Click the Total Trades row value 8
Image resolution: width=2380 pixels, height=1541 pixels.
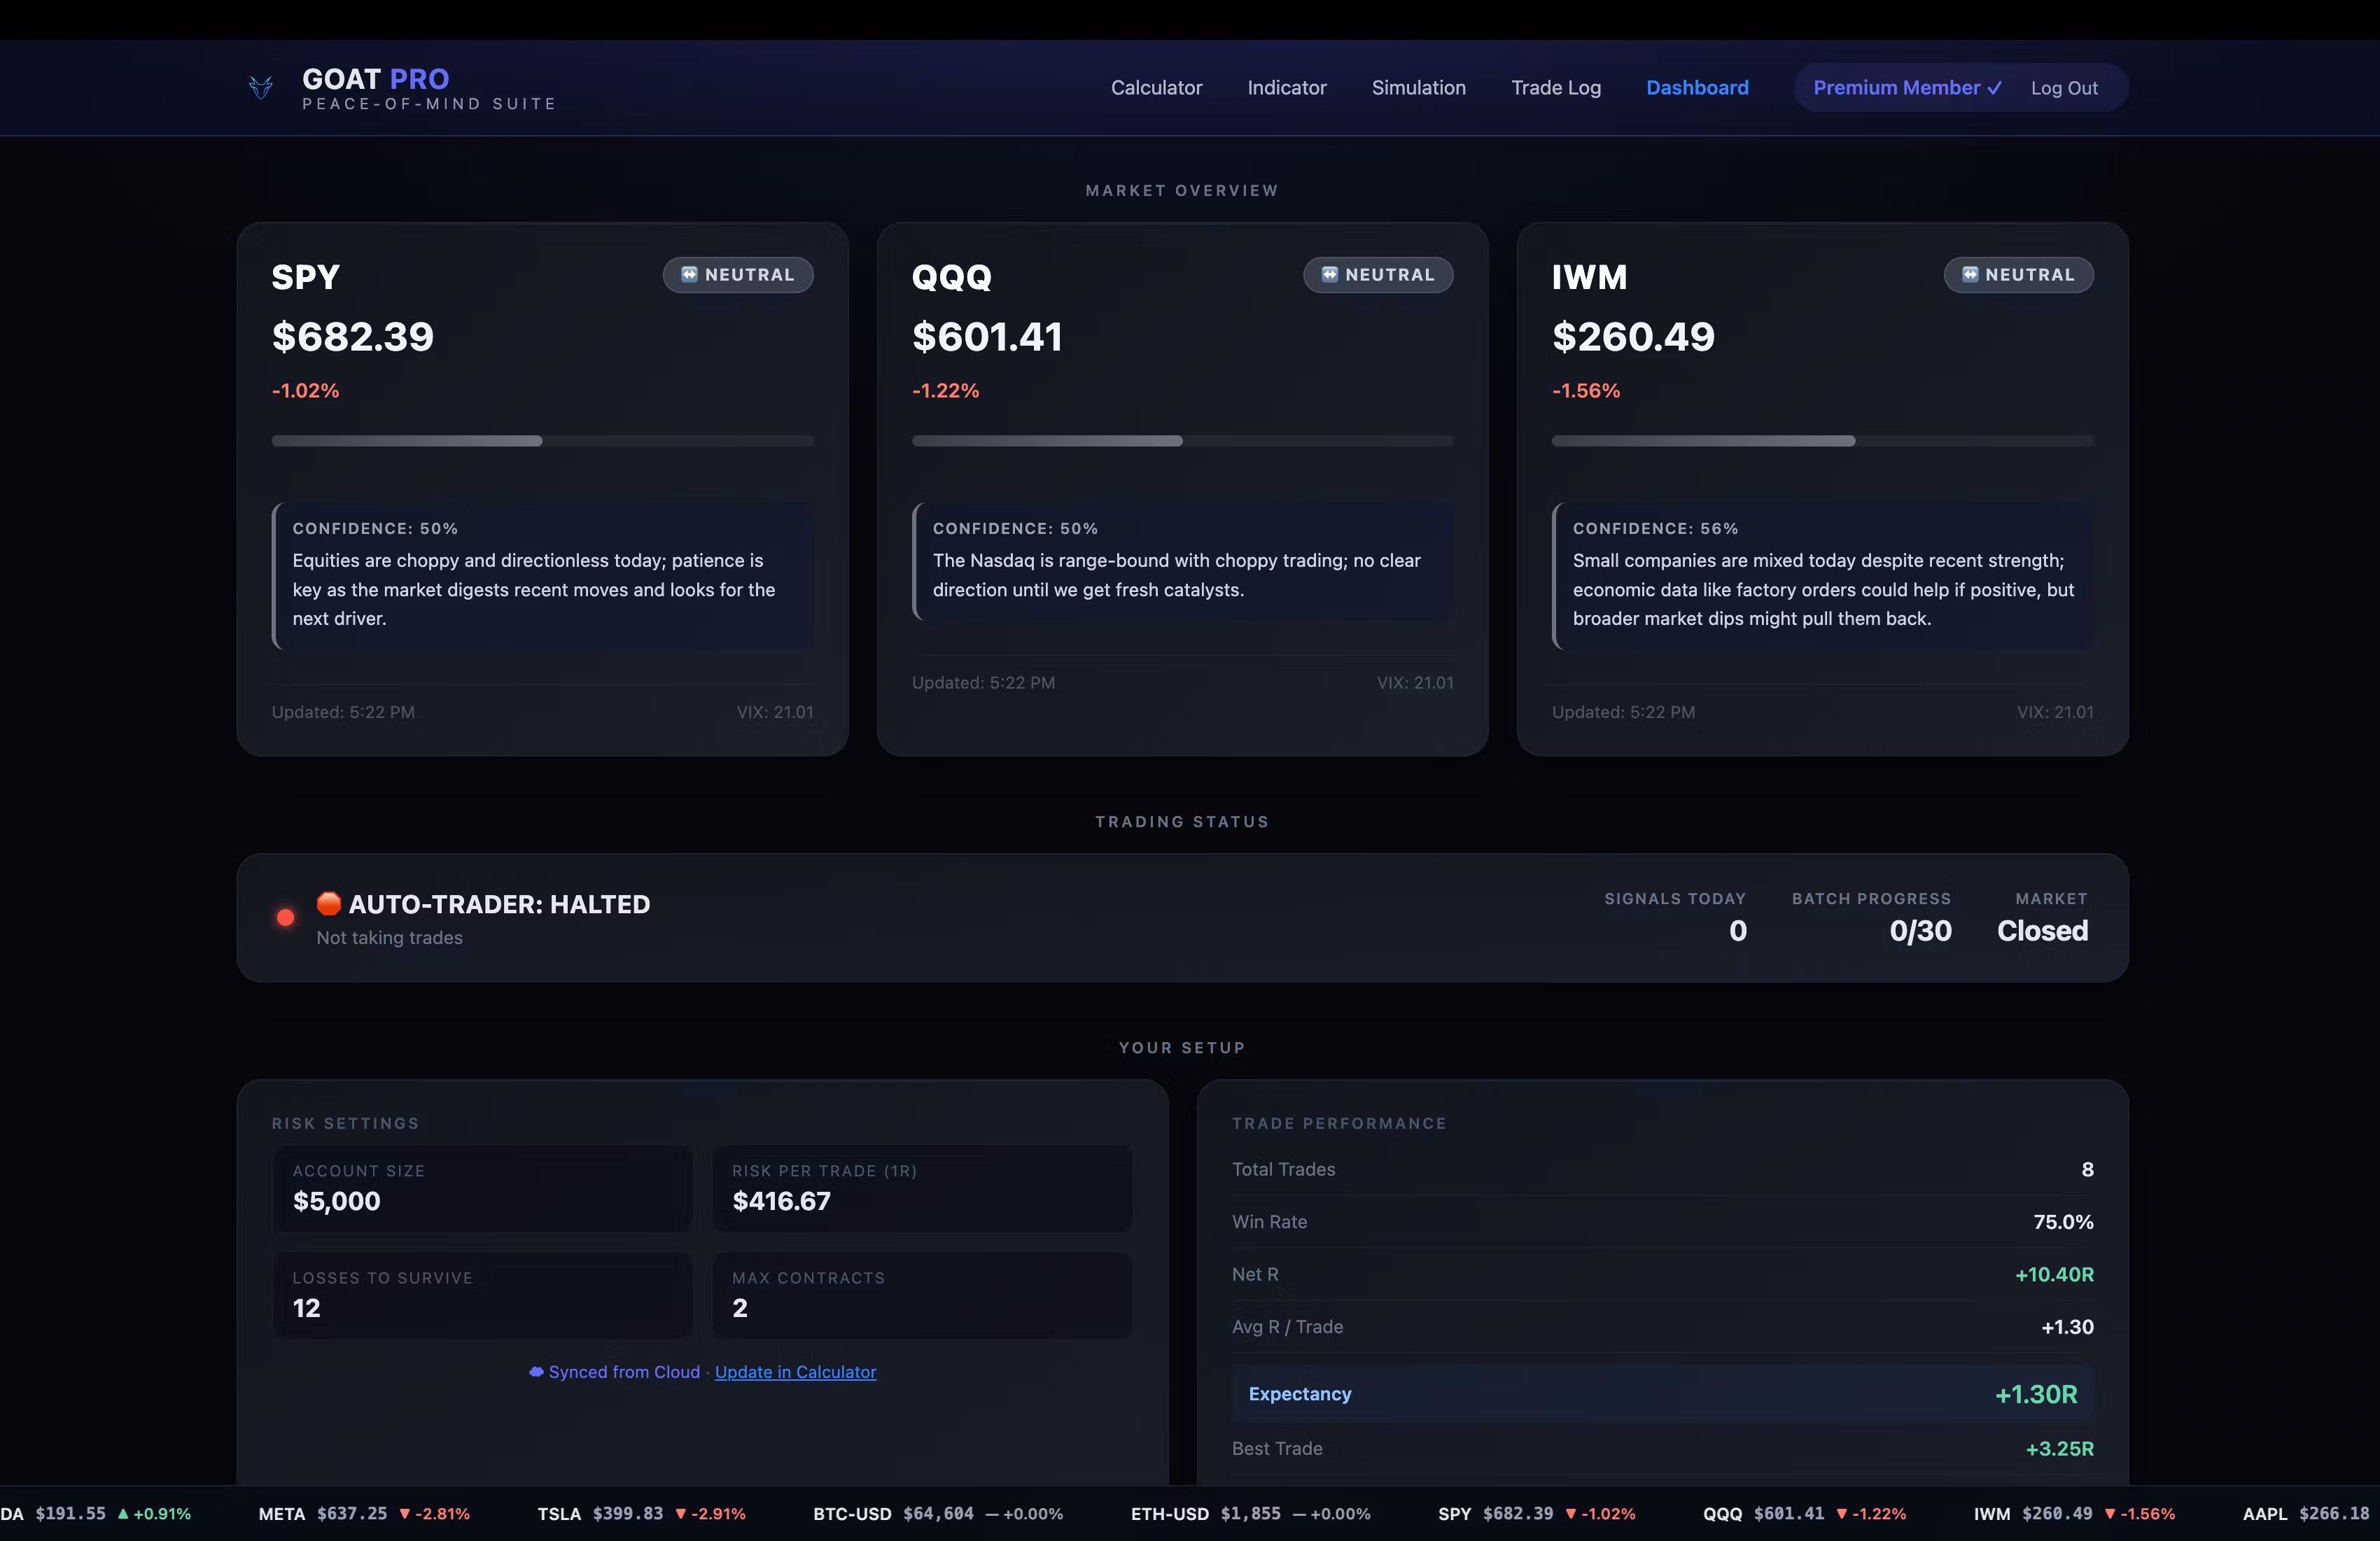pos(2087,1170)
